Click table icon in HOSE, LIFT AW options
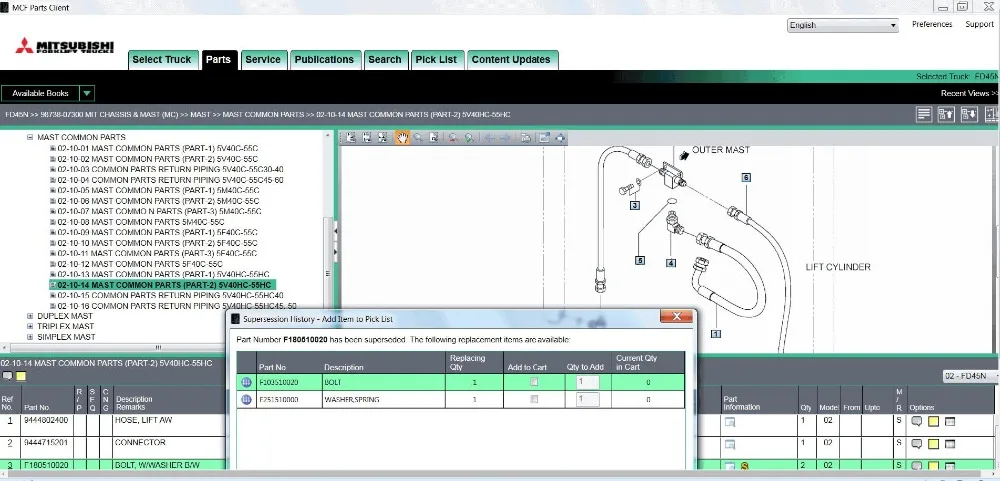Image resolution: width=1000 pixels, height=481 pixels. click(x=950, y=422)
